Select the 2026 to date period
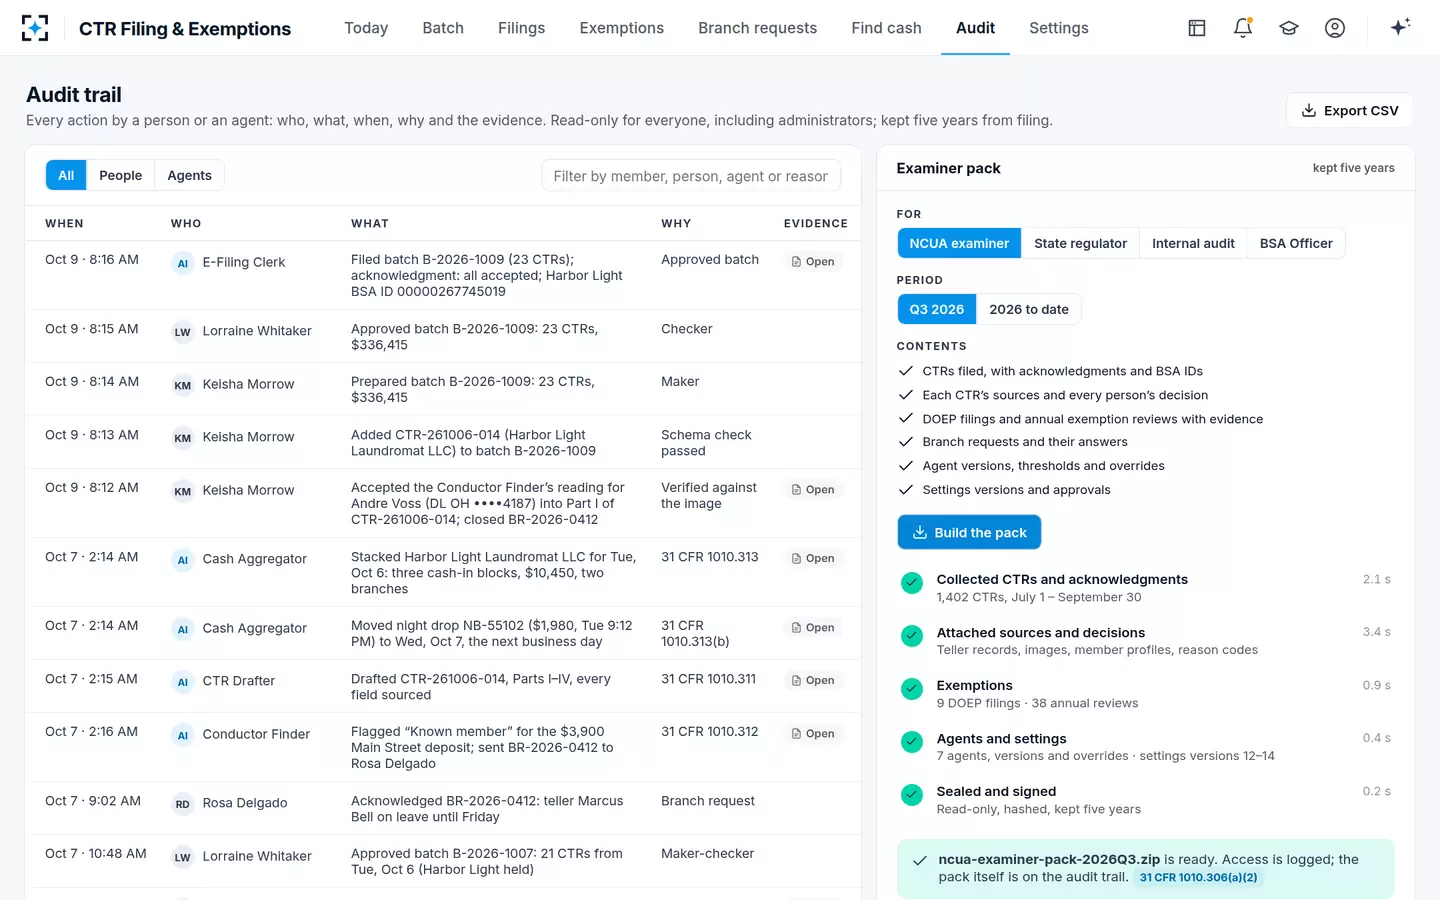Image resolution: width=1440 pixels, height=900 pixels. pyautogui.click(x=1029, y=309)
